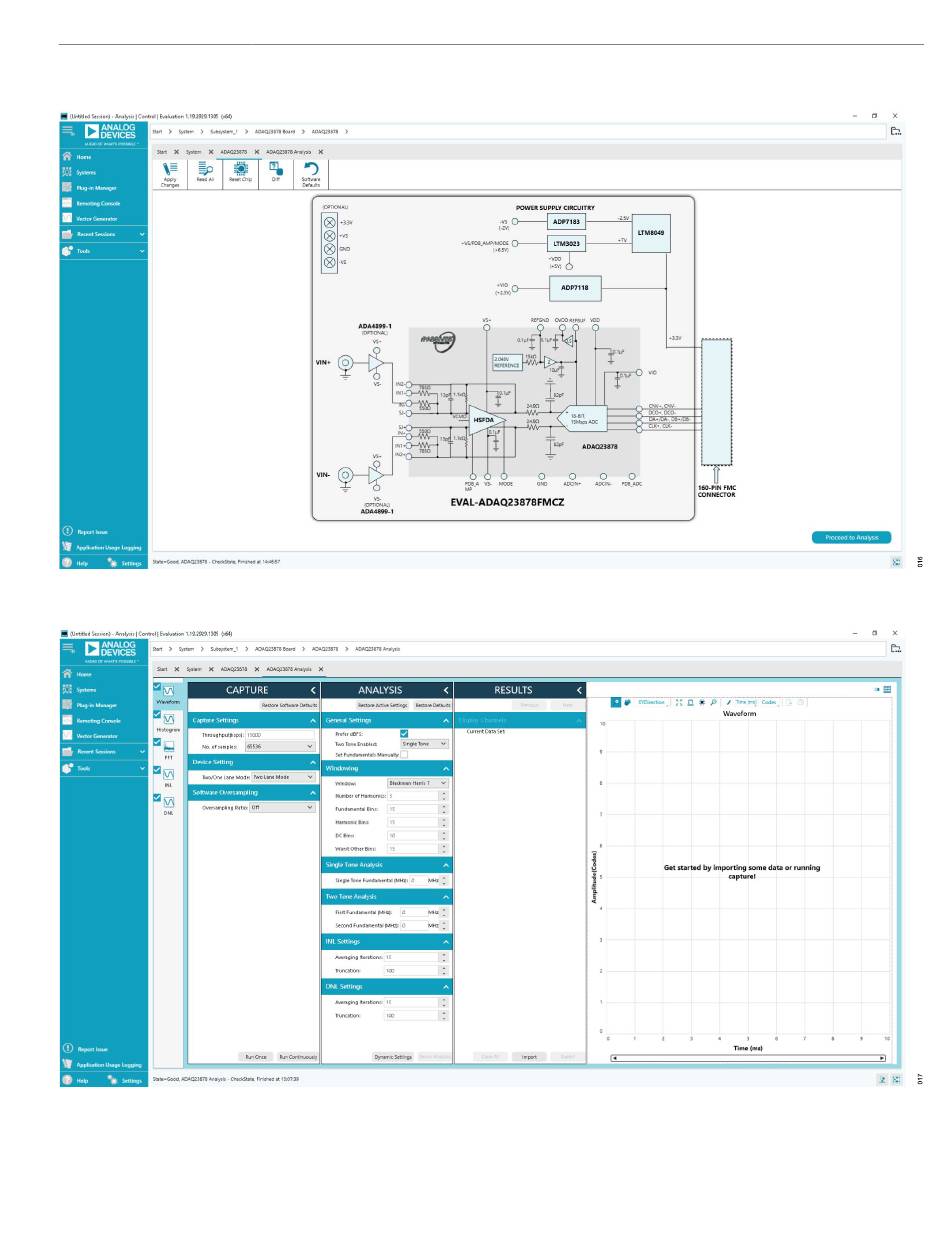Switch to ADAQ23878 Analysis tab in the board-diagram window
The width and height of the screenshot is (950, 1248).
tap(289, 151)
